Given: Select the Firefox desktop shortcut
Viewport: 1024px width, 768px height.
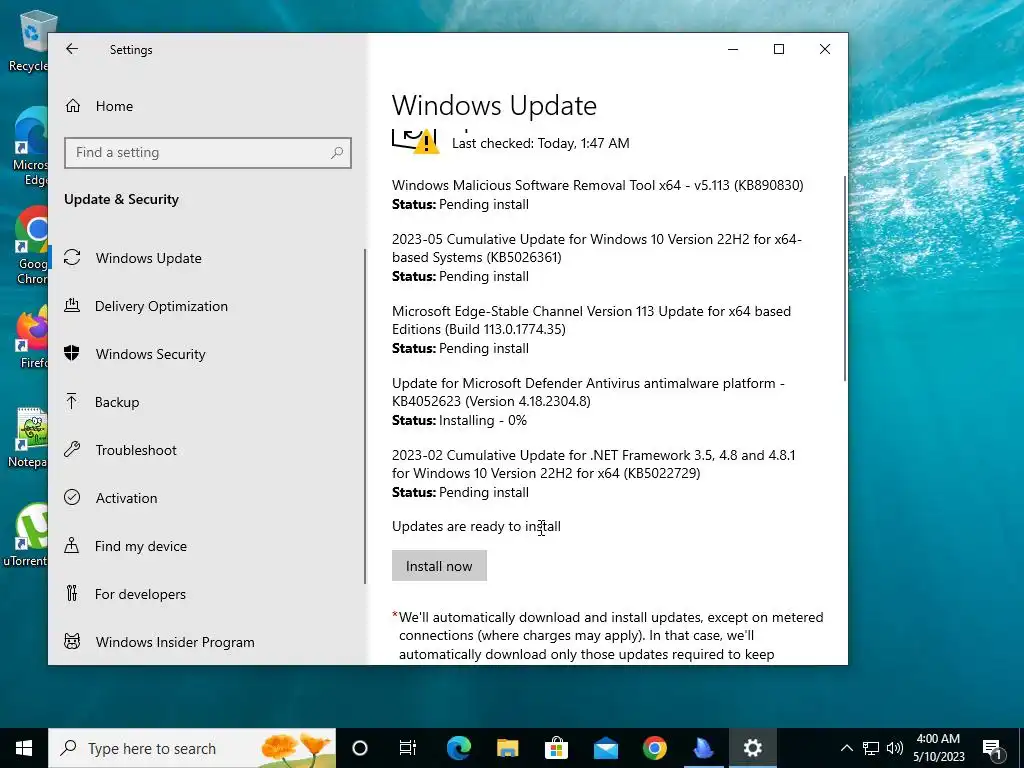Looking at the screenshot, I should pyautogui.click(x=31, y=337).
